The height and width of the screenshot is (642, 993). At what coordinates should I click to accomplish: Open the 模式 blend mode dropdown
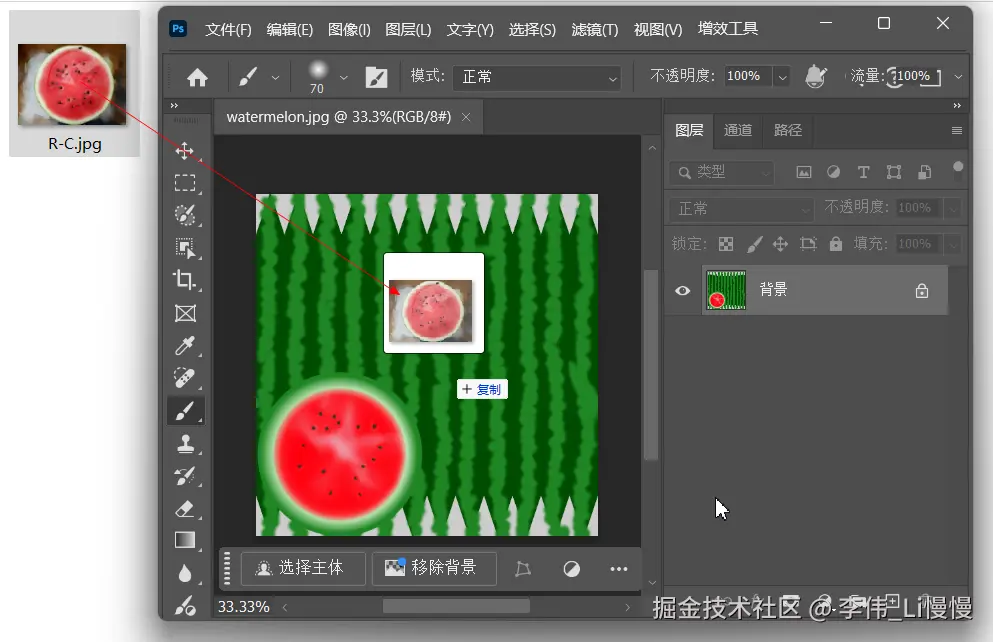(536, 76)
